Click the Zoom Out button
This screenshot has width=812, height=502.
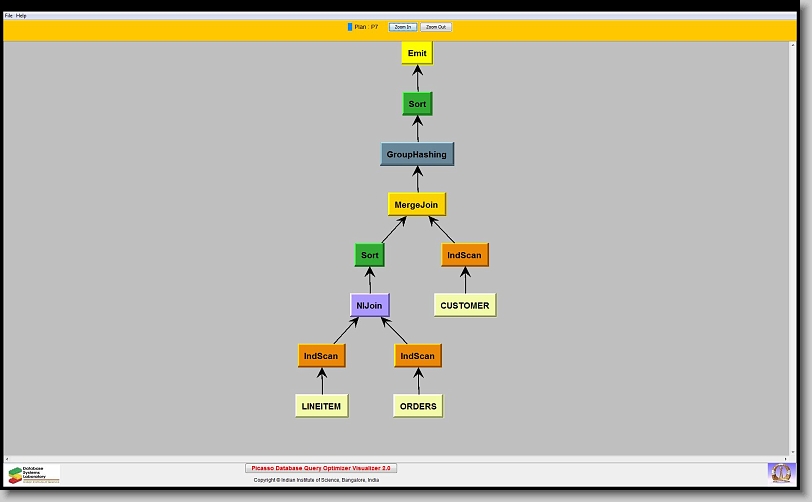tap(436, 27)
